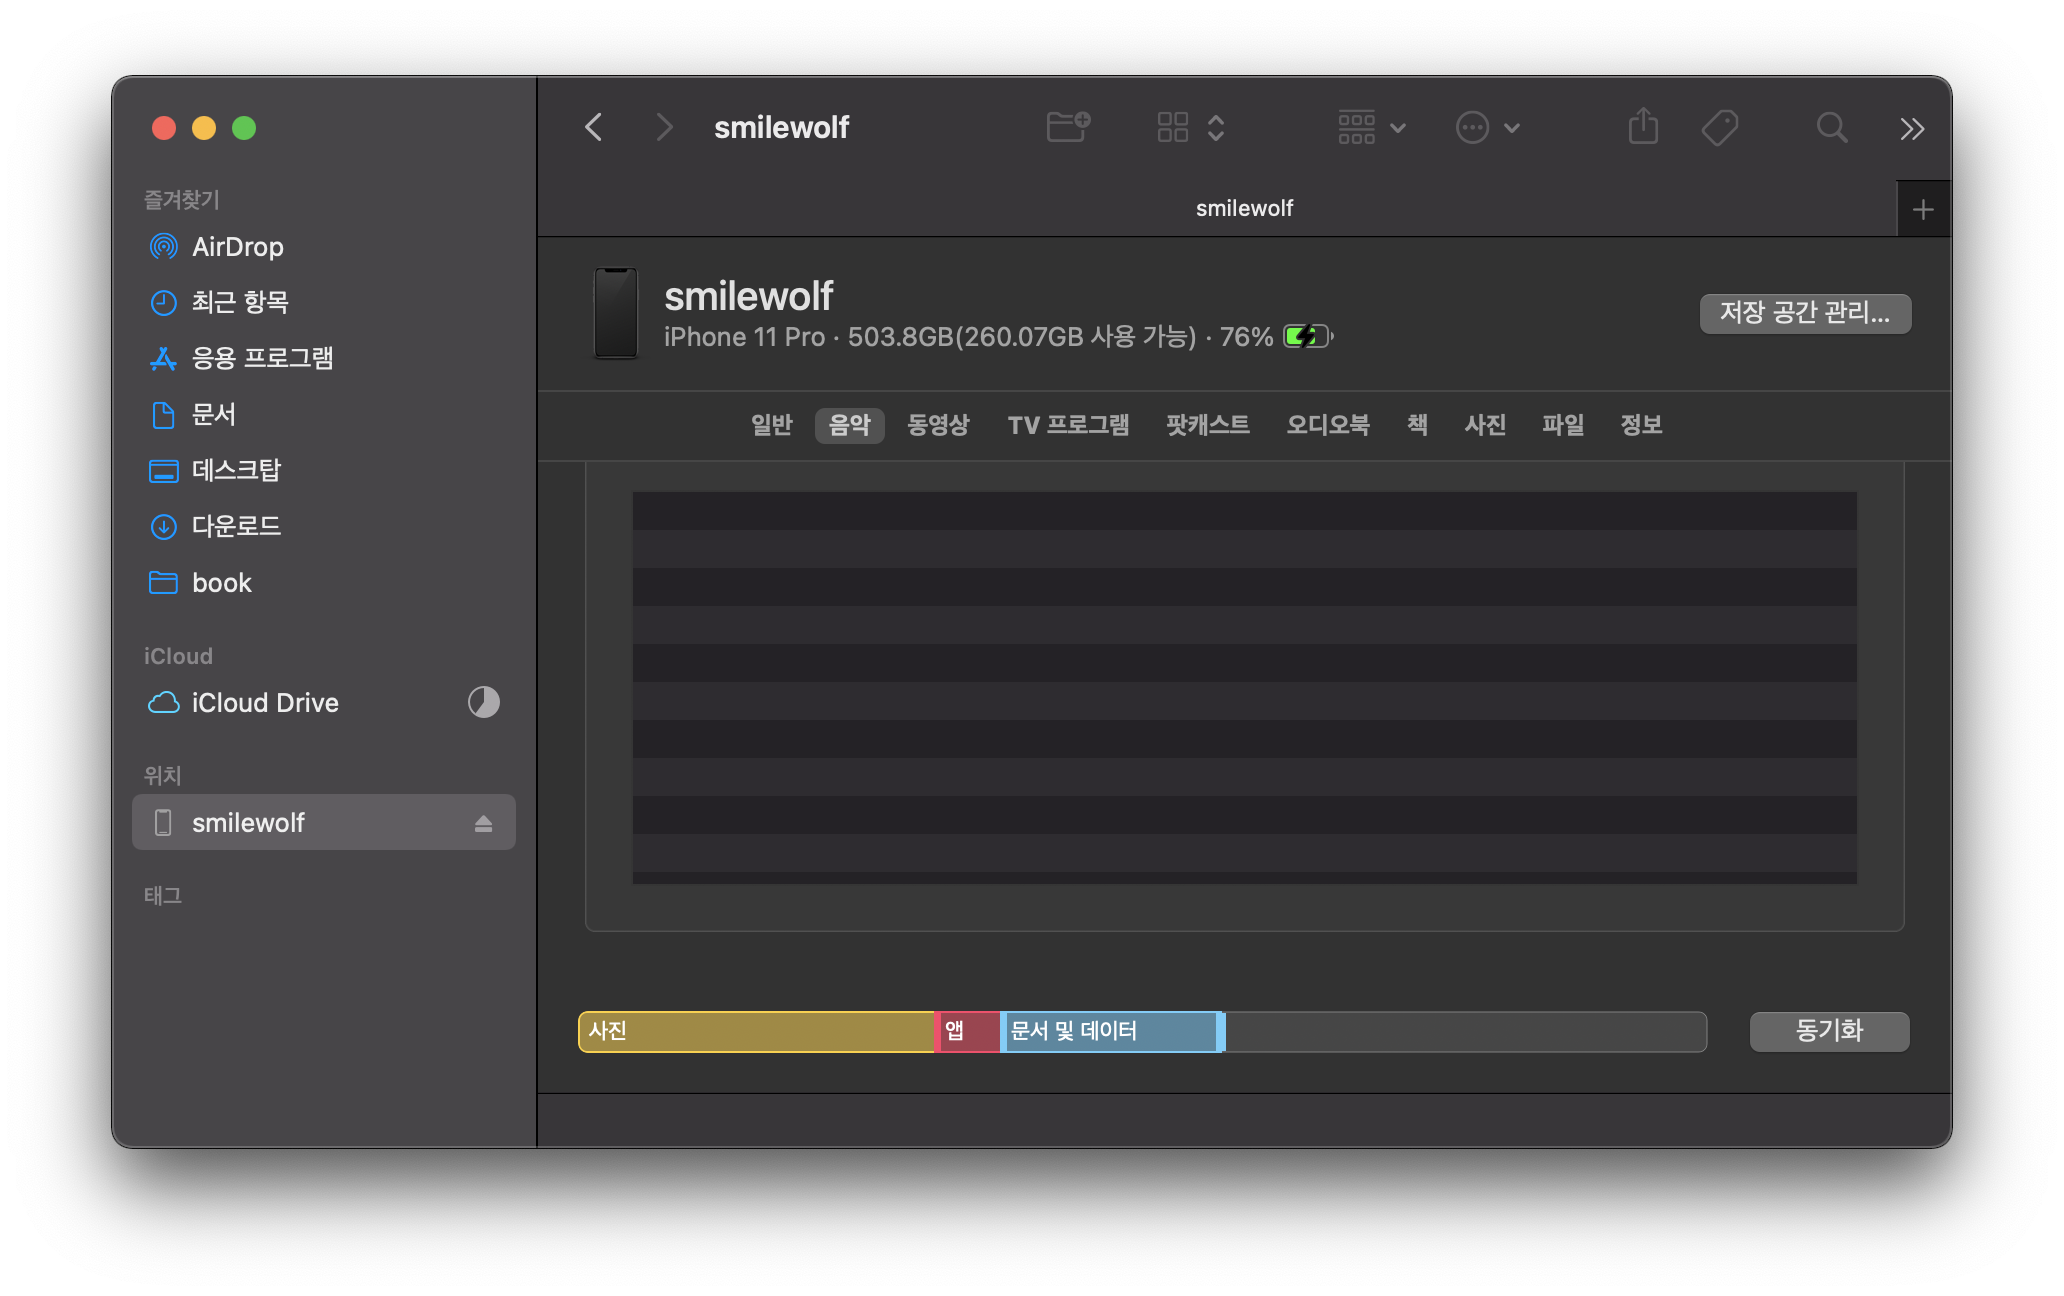Open the action ellipsis menu dropdown

coord(1487,127)
